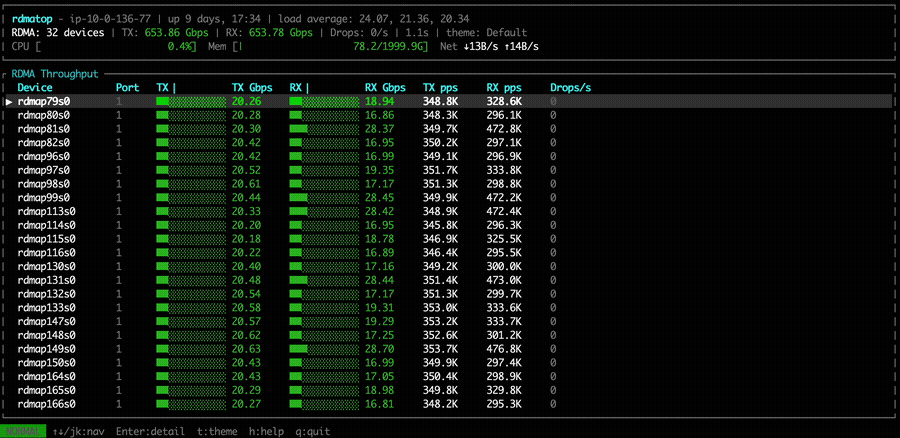The height and width of the screenshot is (438, 900).
Task: Select the rdmap147s0 device name
Action: click(x=46, y=322)
